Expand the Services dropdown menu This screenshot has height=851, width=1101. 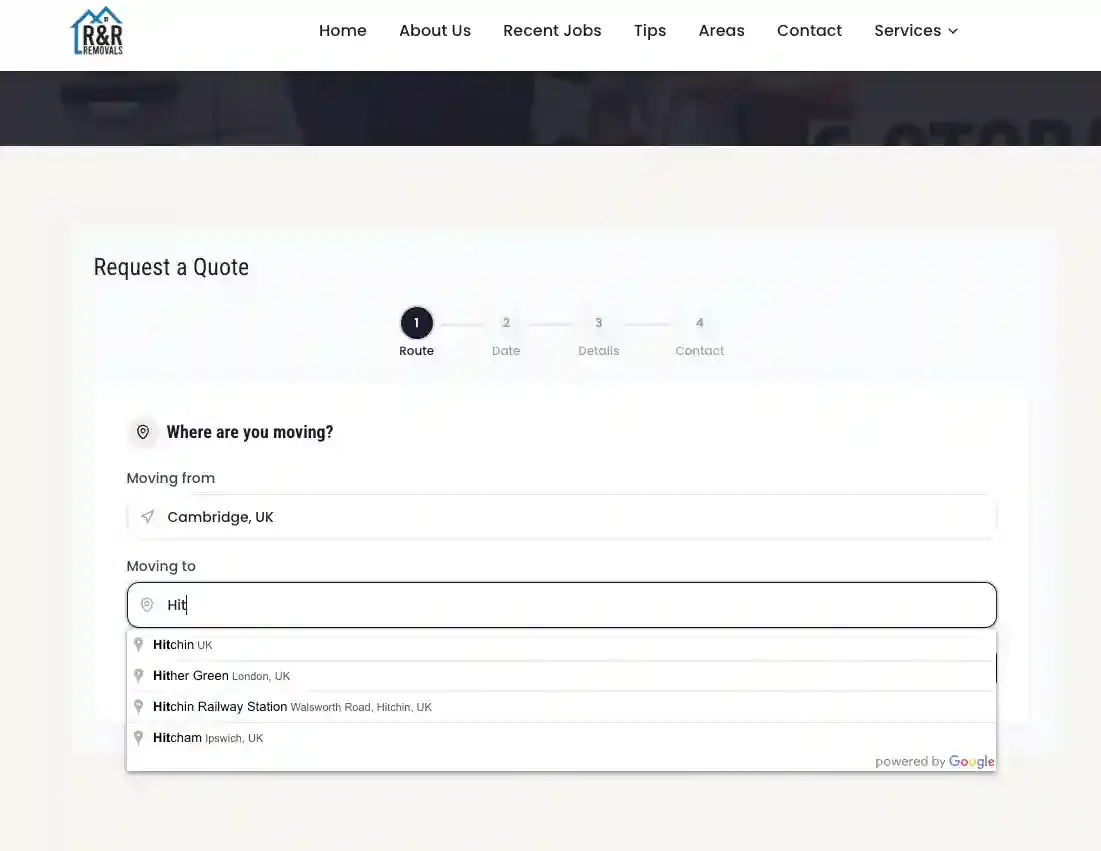(915, 30)
